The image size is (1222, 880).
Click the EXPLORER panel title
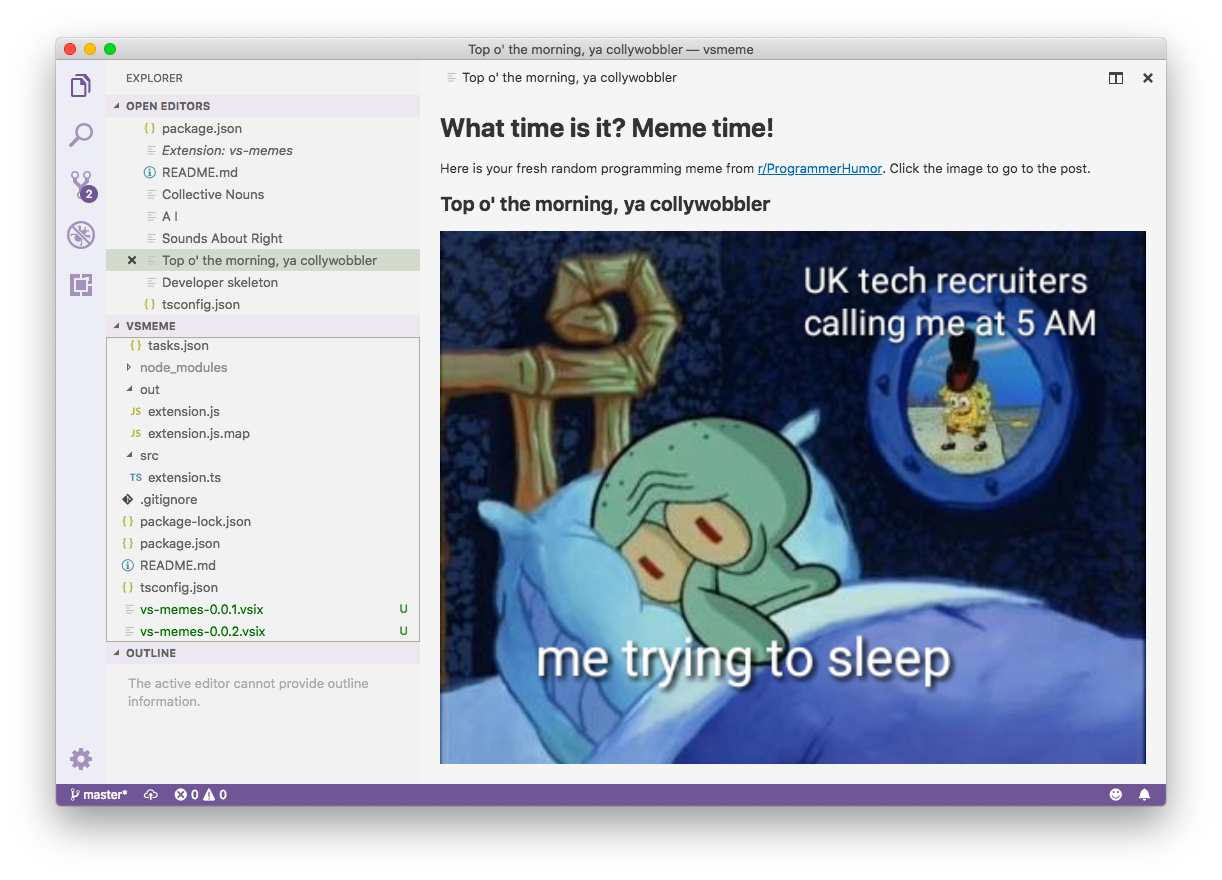[154, 78]
